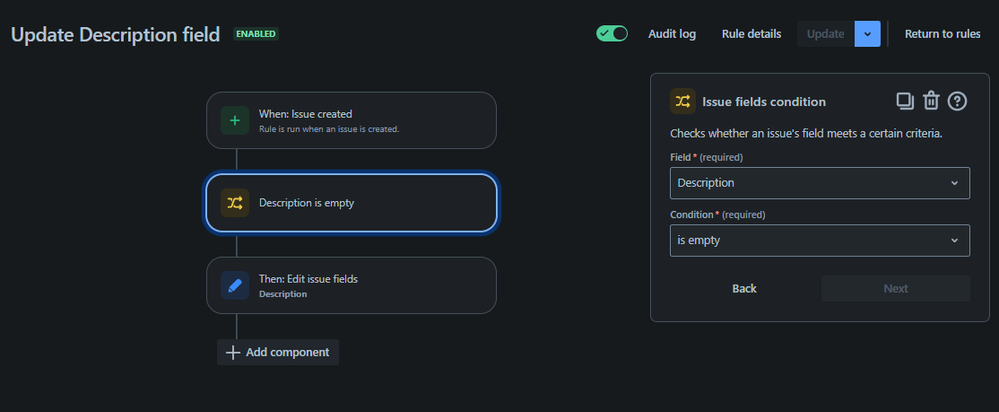This screenshot has width=999, height=412.
Task: Select the Then: Edit issue fields step
Action: point(351,286)
